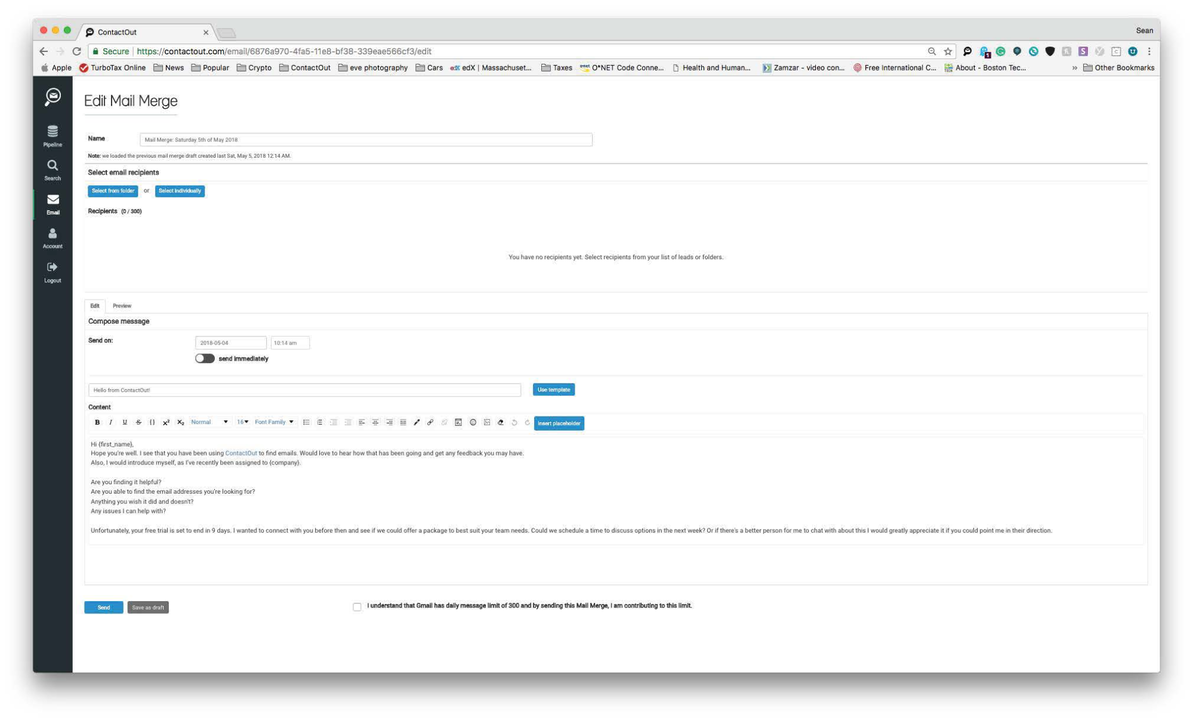
Task: Undo the last edit
Action: click(x=513, y=422)
